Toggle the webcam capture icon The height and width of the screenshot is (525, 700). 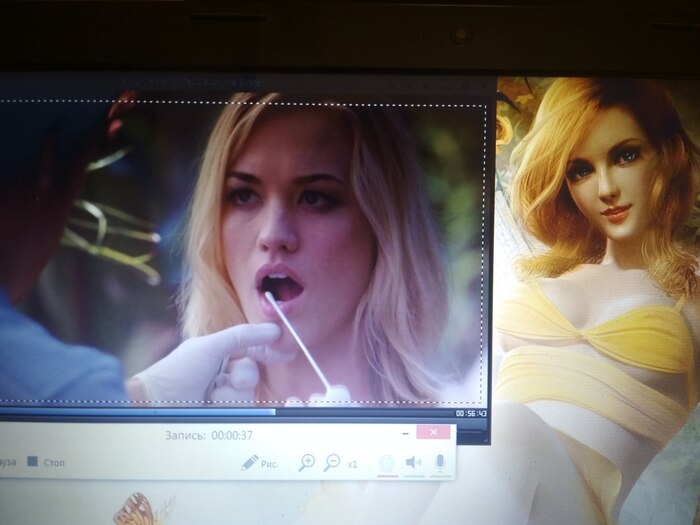[x=386, y=462]
